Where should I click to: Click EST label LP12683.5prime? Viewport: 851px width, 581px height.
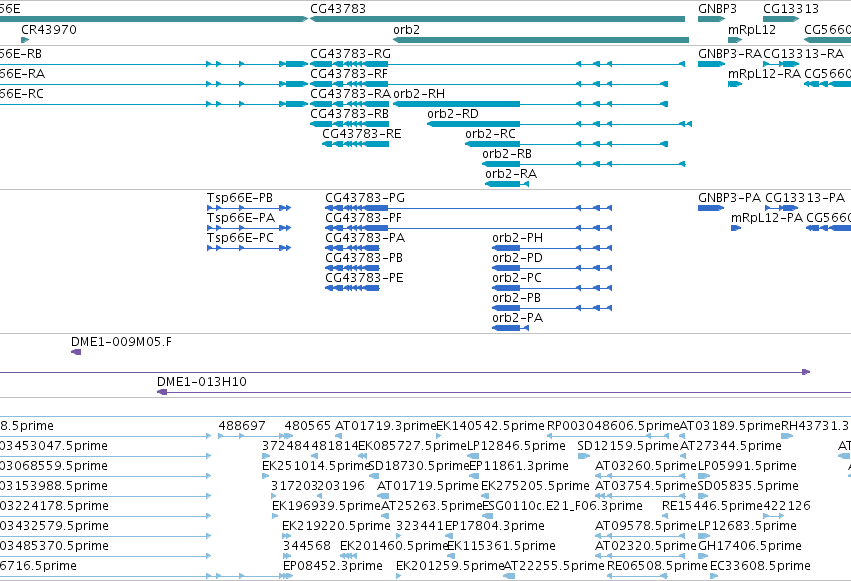tap(747, 526)
